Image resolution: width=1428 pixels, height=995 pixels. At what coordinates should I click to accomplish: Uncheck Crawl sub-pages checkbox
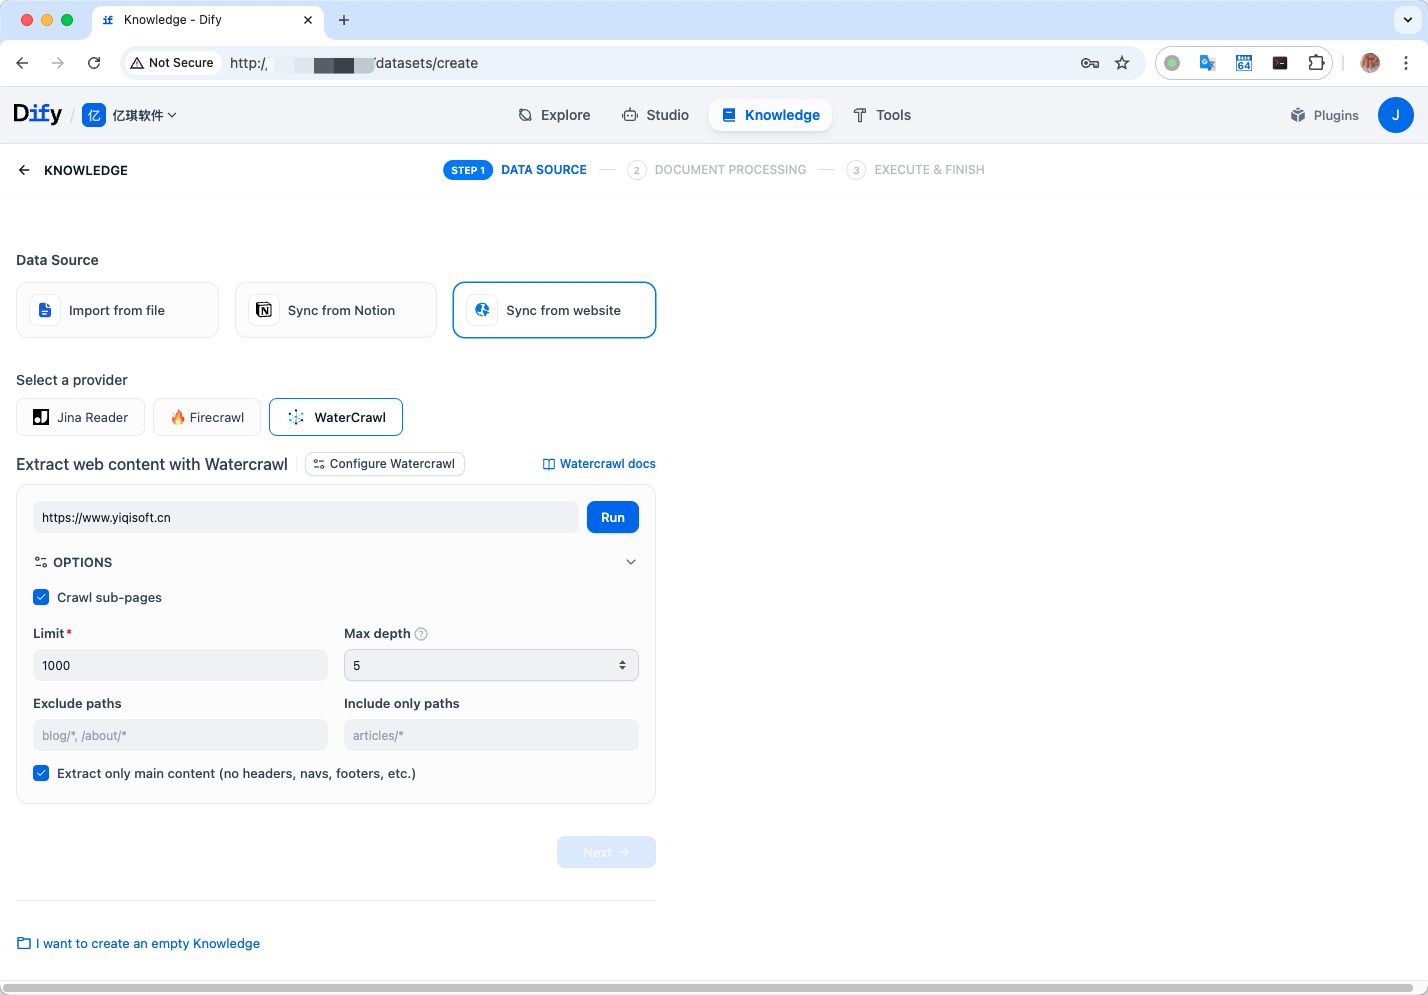pos(41,597)
